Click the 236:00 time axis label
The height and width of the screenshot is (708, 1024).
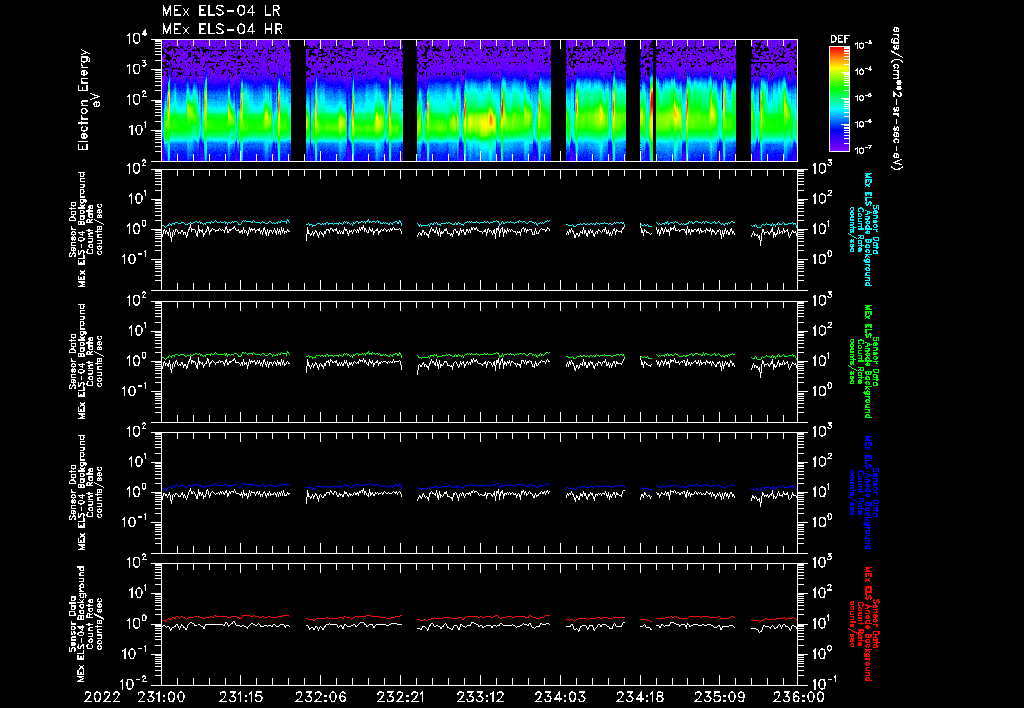click(x=799, y=697)
